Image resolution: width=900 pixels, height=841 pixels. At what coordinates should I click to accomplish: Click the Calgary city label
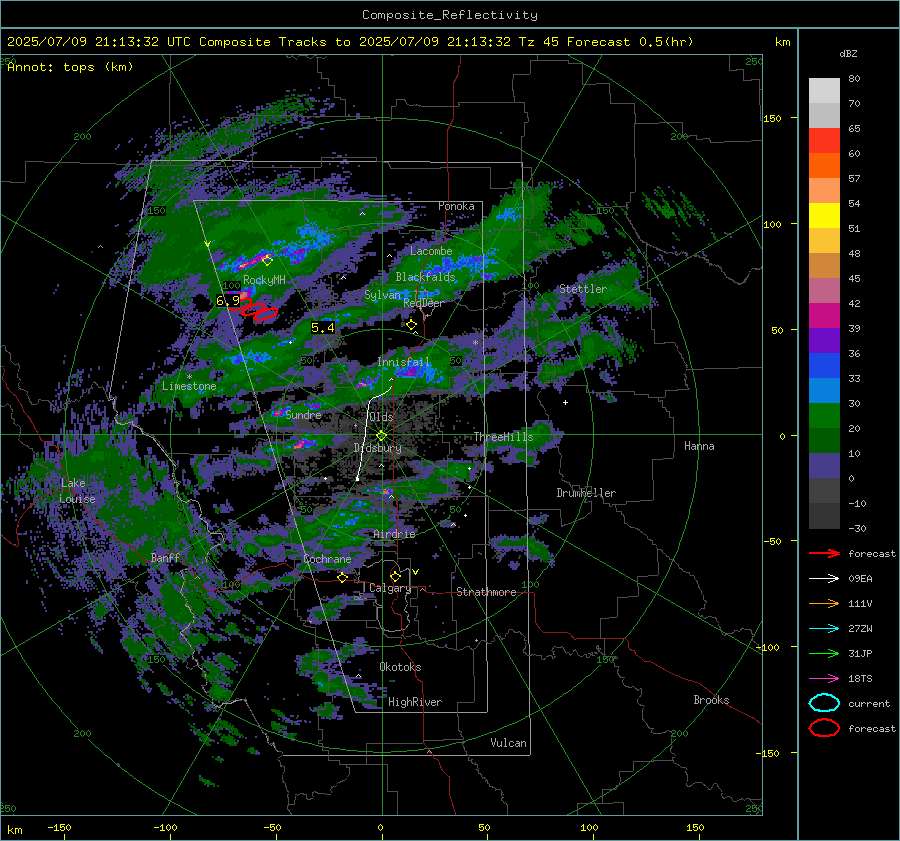(390, 588)
